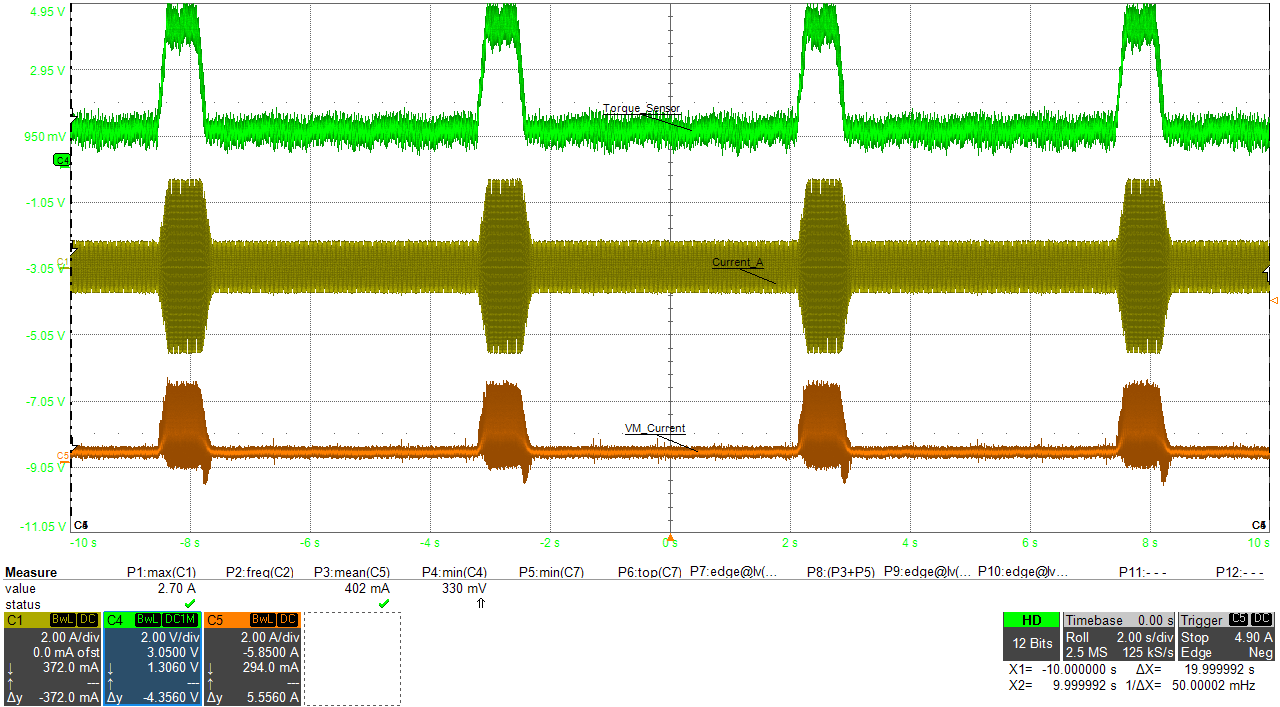
Task: Open the C1 channel descriptor box
Action: coord(52,659)
